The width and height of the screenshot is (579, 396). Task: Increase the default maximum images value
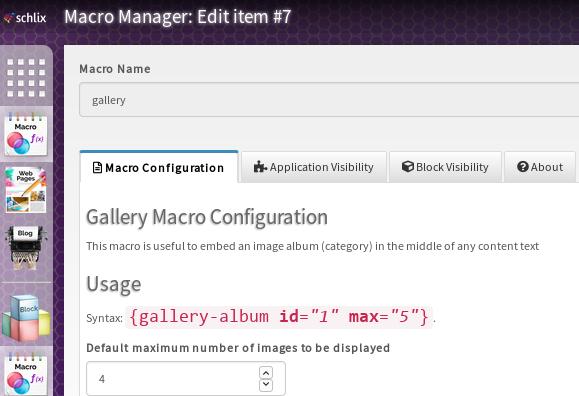(x=266, y=372)
